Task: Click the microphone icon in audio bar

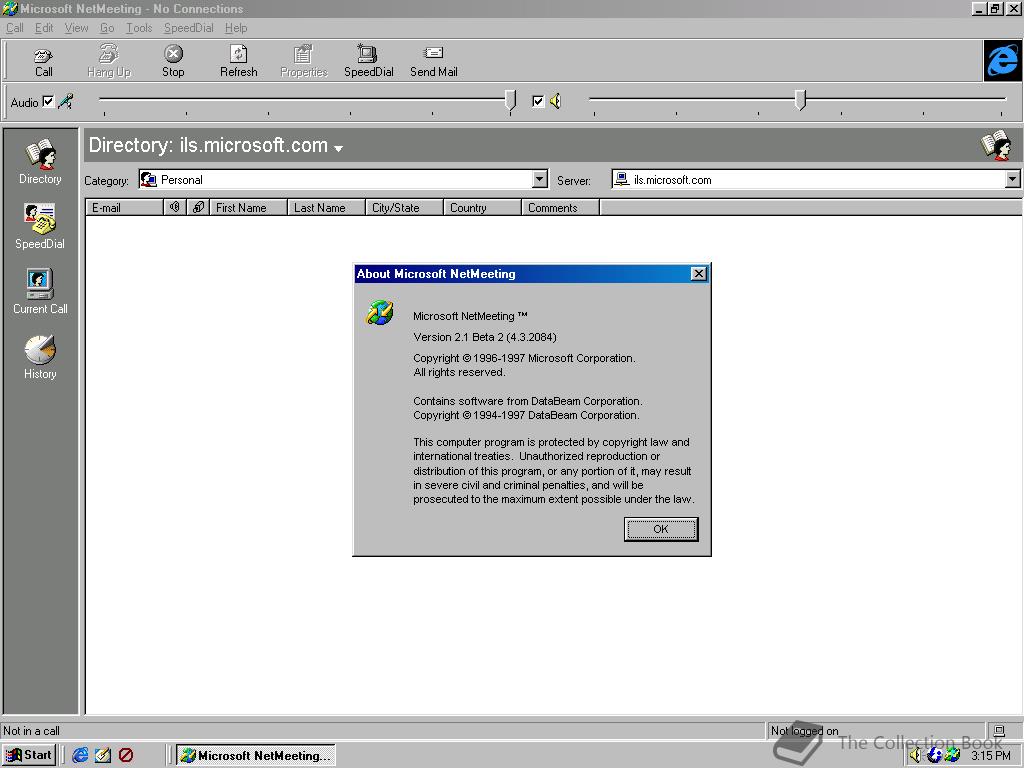Action: point(65,101)
